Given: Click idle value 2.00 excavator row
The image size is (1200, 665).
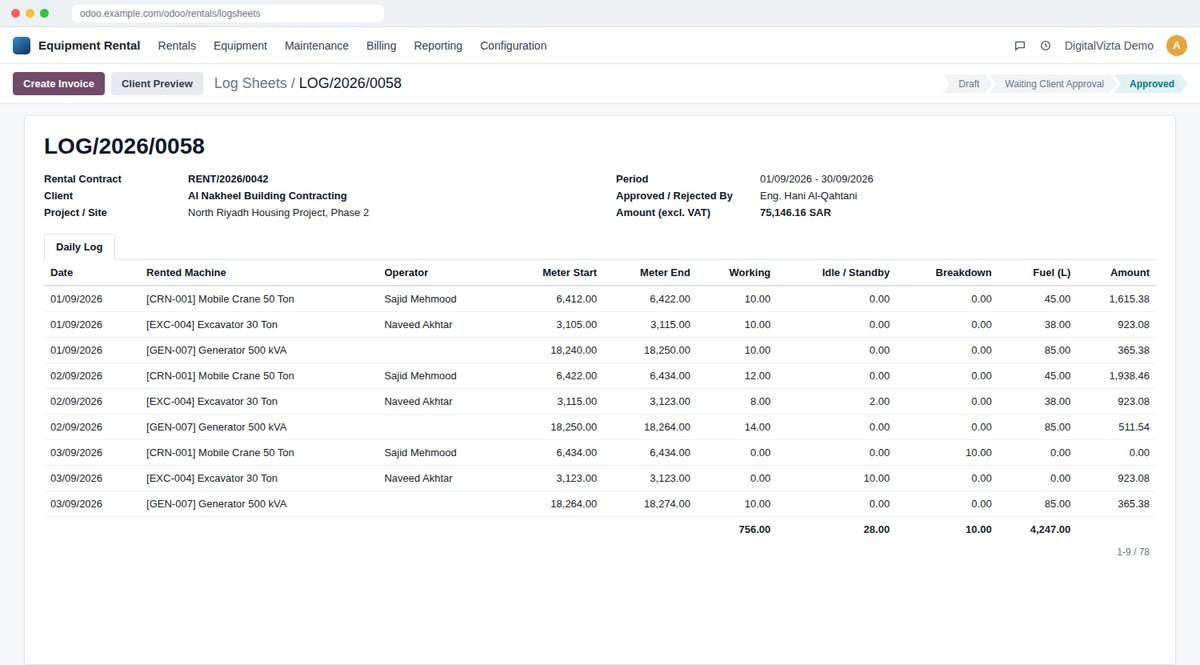Looking at the screenshot, I should click(879, 401).
